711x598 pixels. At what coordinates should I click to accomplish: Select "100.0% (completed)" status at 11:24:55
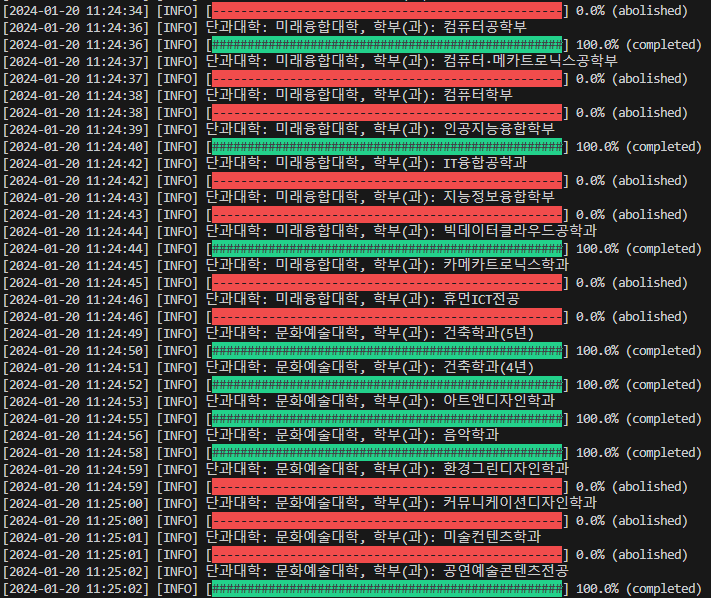tap(638, 418)
